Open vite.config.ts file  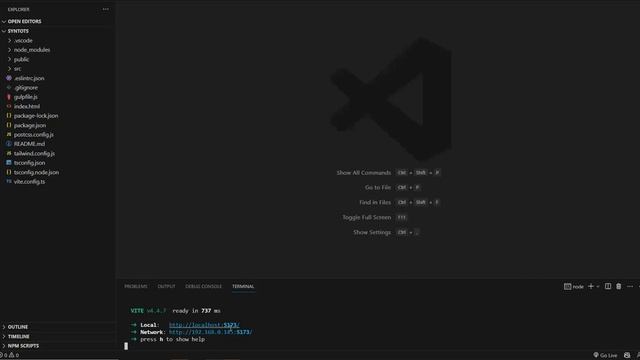[29, 182]
